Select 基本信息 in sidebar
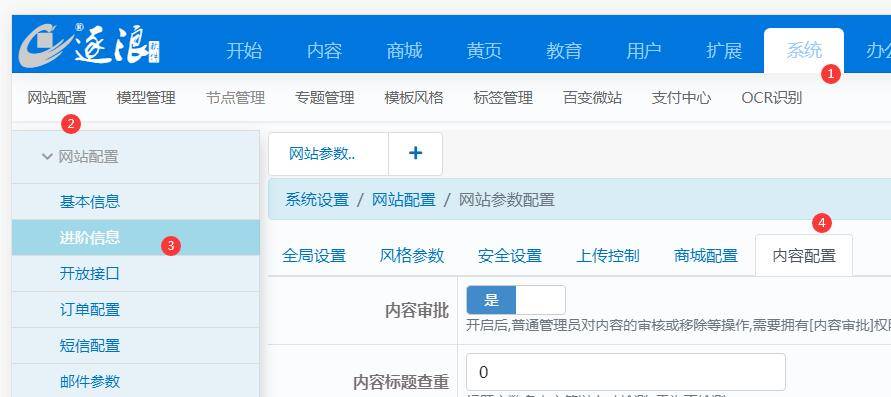Screen dimensions: 891x397 [x=135, y=202]
